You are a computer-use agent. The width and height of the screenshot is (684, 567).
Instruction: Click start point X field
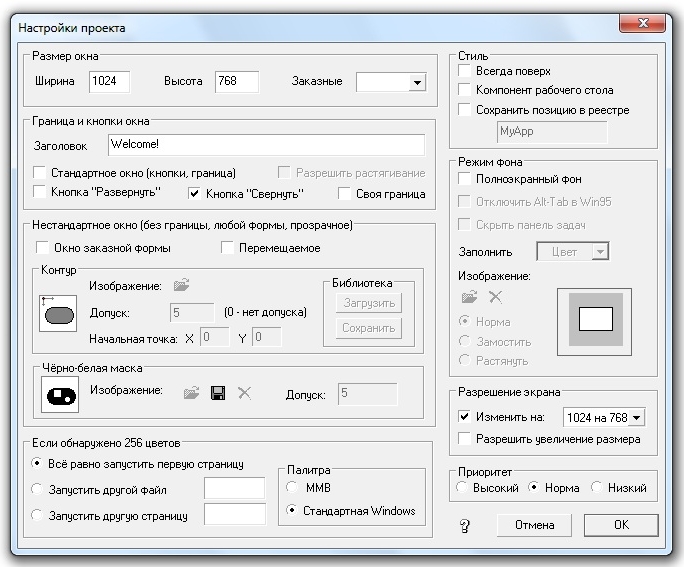coord(214,337)
